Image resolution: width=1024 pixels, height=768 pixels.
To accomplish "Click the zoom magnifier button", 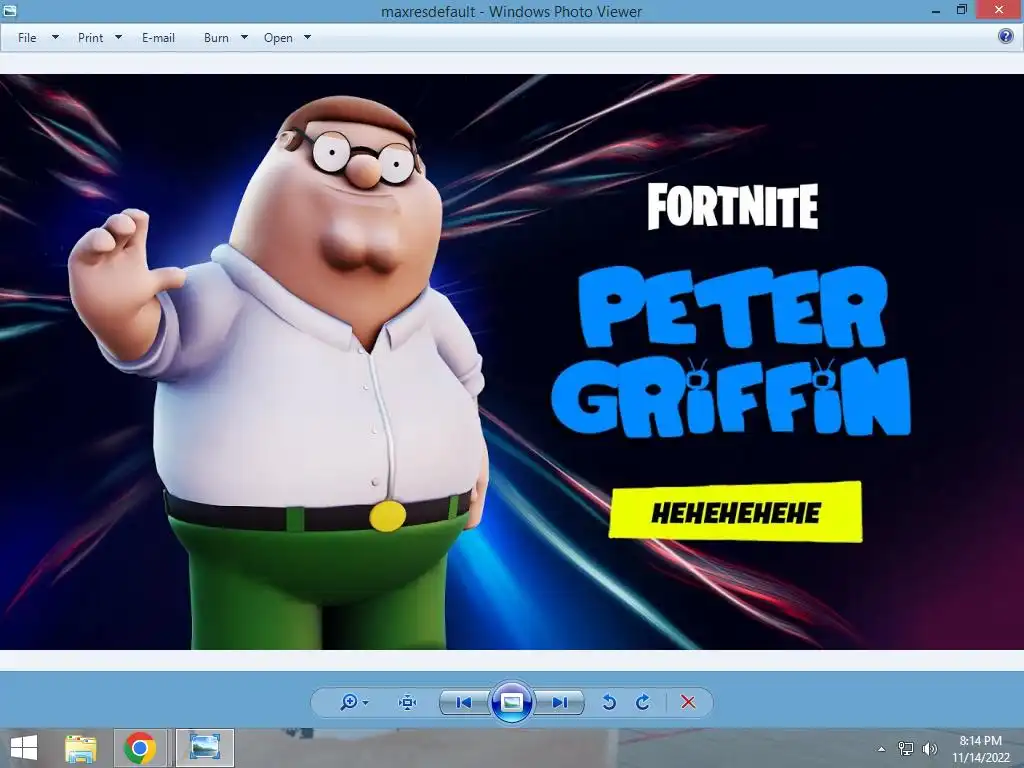I will click(x=349, y=702).
